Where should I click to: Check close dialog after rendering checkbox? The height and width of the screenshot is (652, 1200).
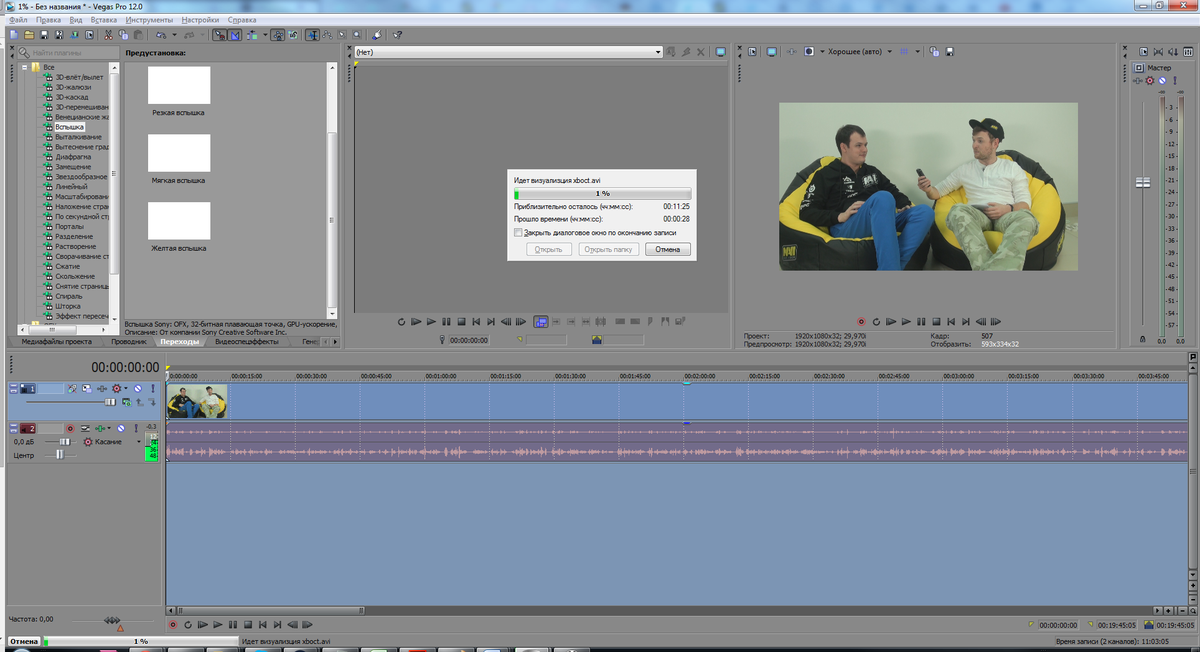point(518,232)
